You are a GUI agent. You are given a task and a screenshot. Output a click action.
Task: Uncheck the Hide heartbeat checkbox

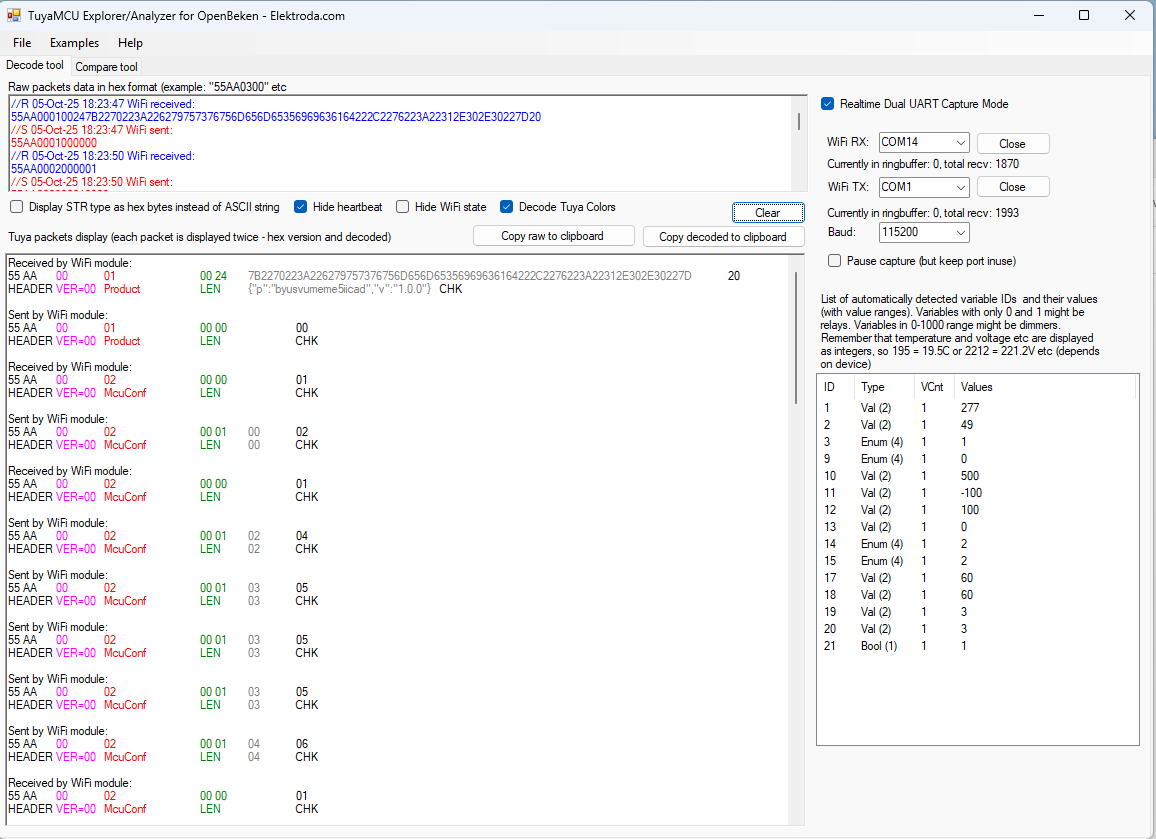tap(300, 207)
